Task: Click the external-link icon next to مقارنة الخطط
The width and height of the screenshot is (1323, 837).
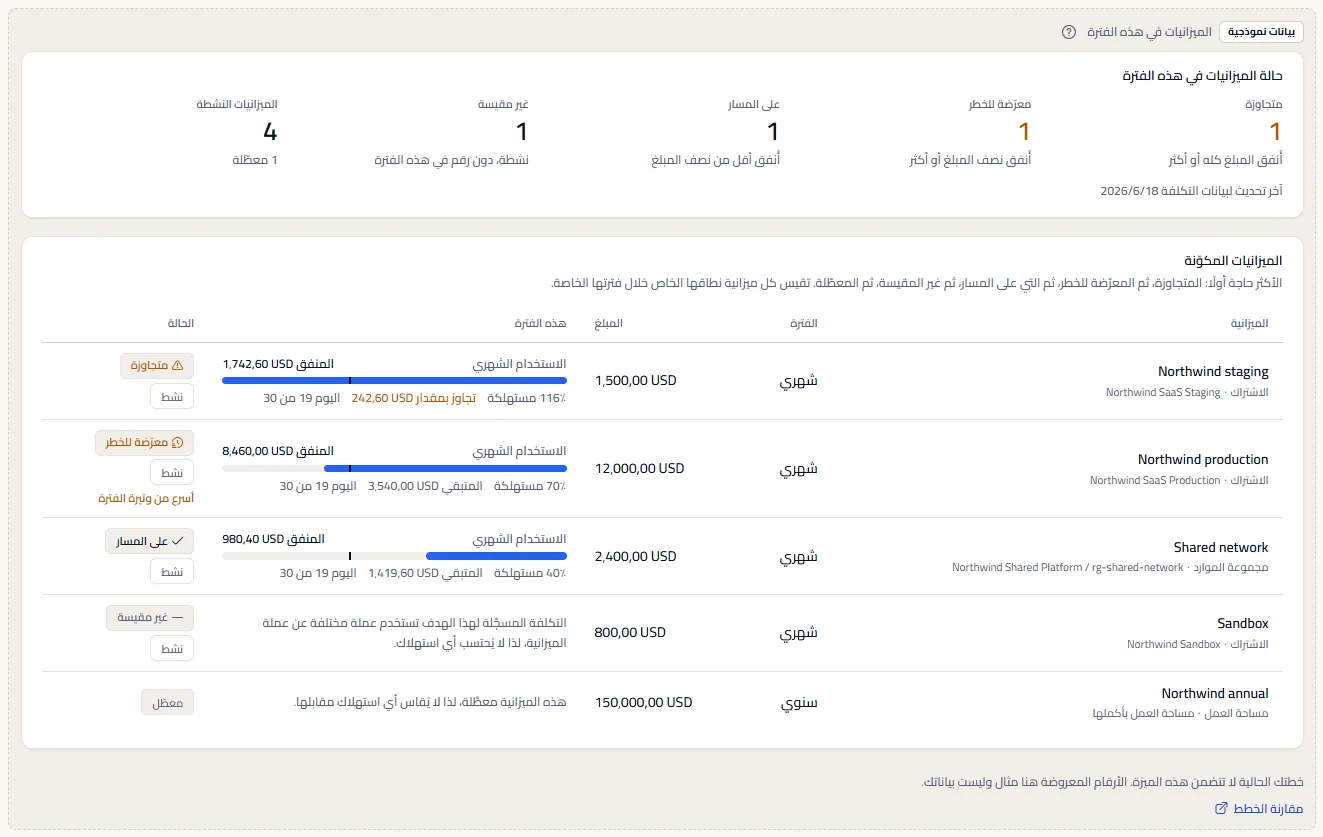Action: [1220, 808]
